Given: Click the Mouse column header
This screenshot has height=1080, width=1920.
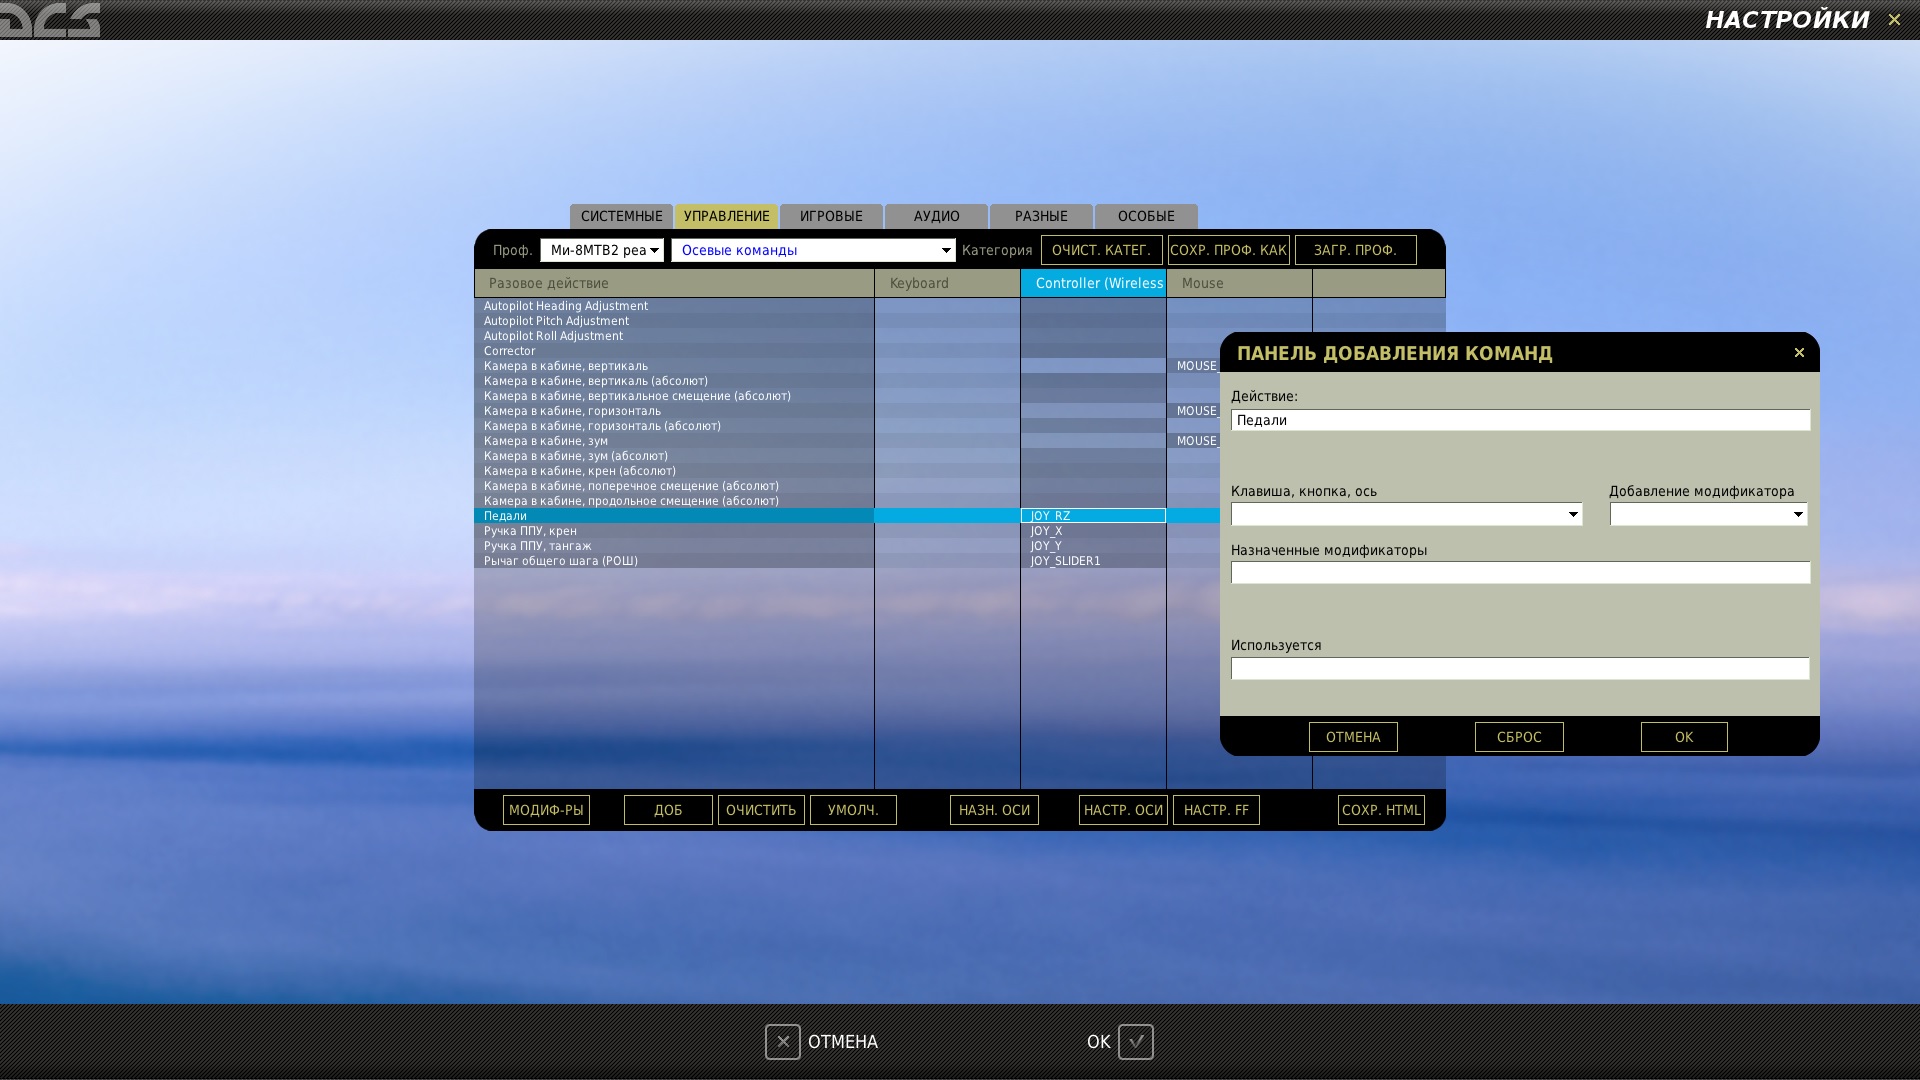Looking at the screenshot, I should [x=1239, y=283].
